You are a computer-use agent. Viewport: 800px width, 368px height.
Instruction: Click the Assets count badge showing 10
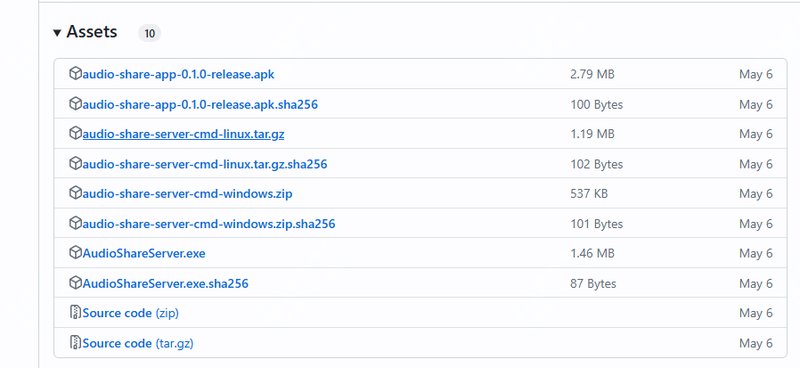[149, 34]
